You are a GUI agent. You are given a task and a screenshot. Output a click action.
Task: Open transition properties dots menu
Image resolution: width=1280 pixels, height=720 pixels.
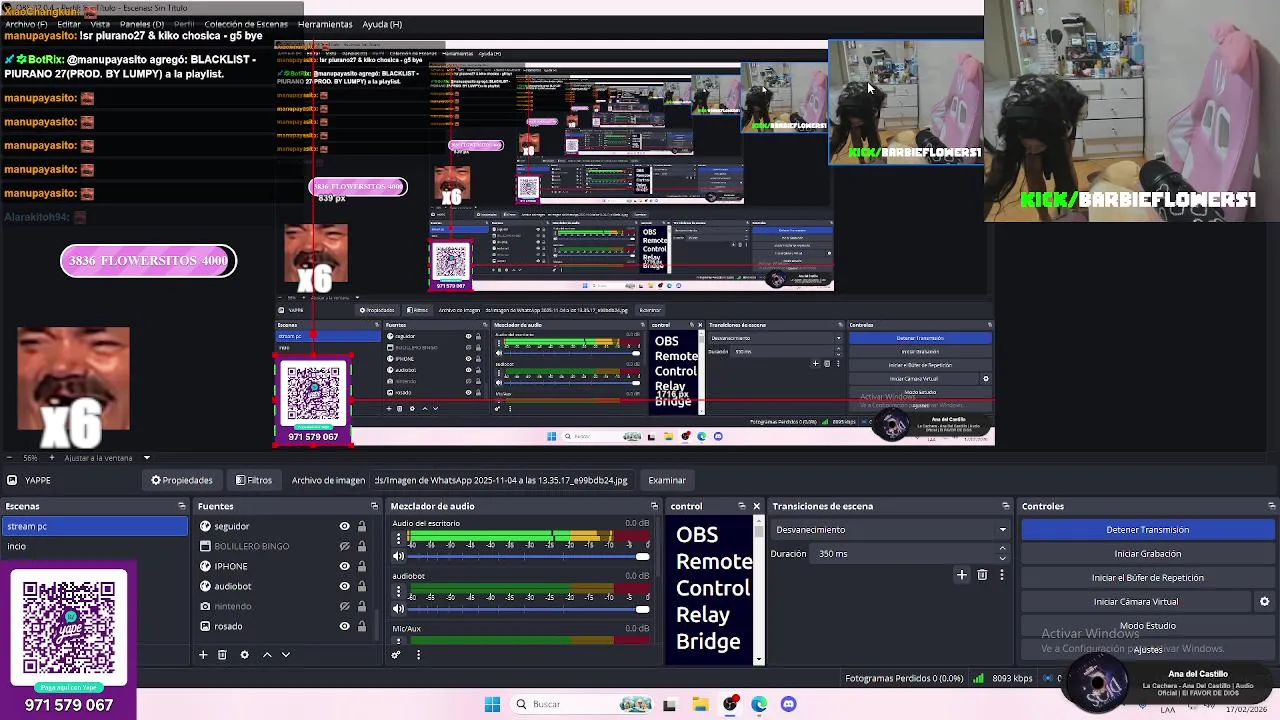click(x=1001, y=574)
